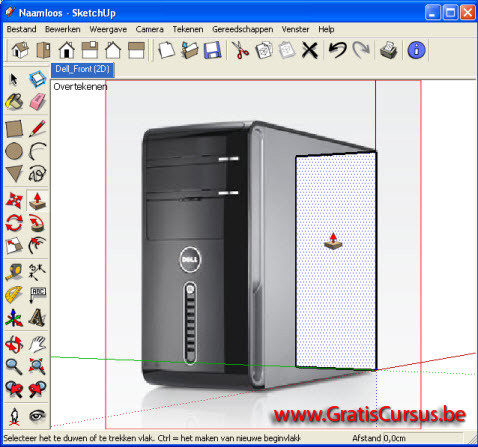This screenshot has height=447, width=478.
Task: Open the Bestand menu
Action: pos(22,29)
